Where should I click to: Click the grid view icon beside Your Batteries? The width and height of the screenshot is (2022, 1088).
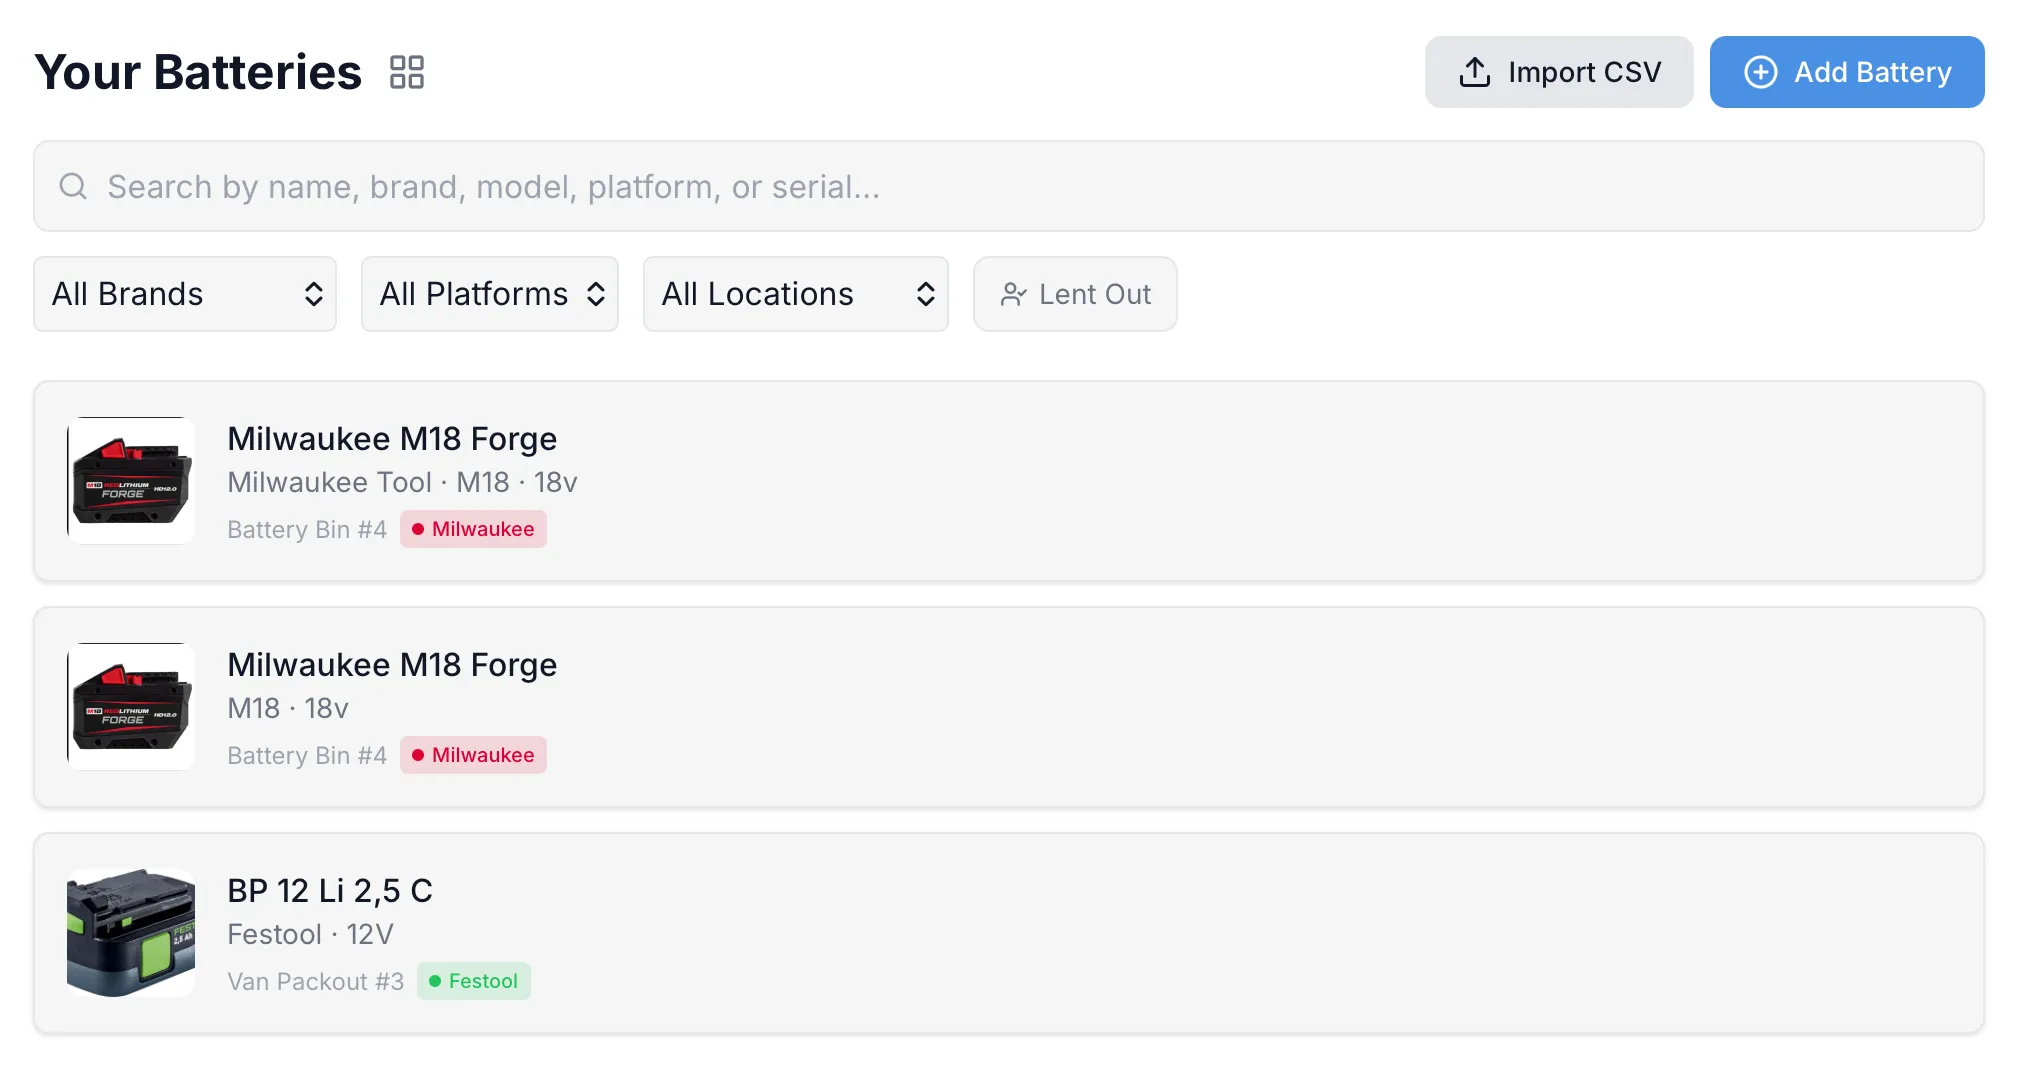pos(406,71)
